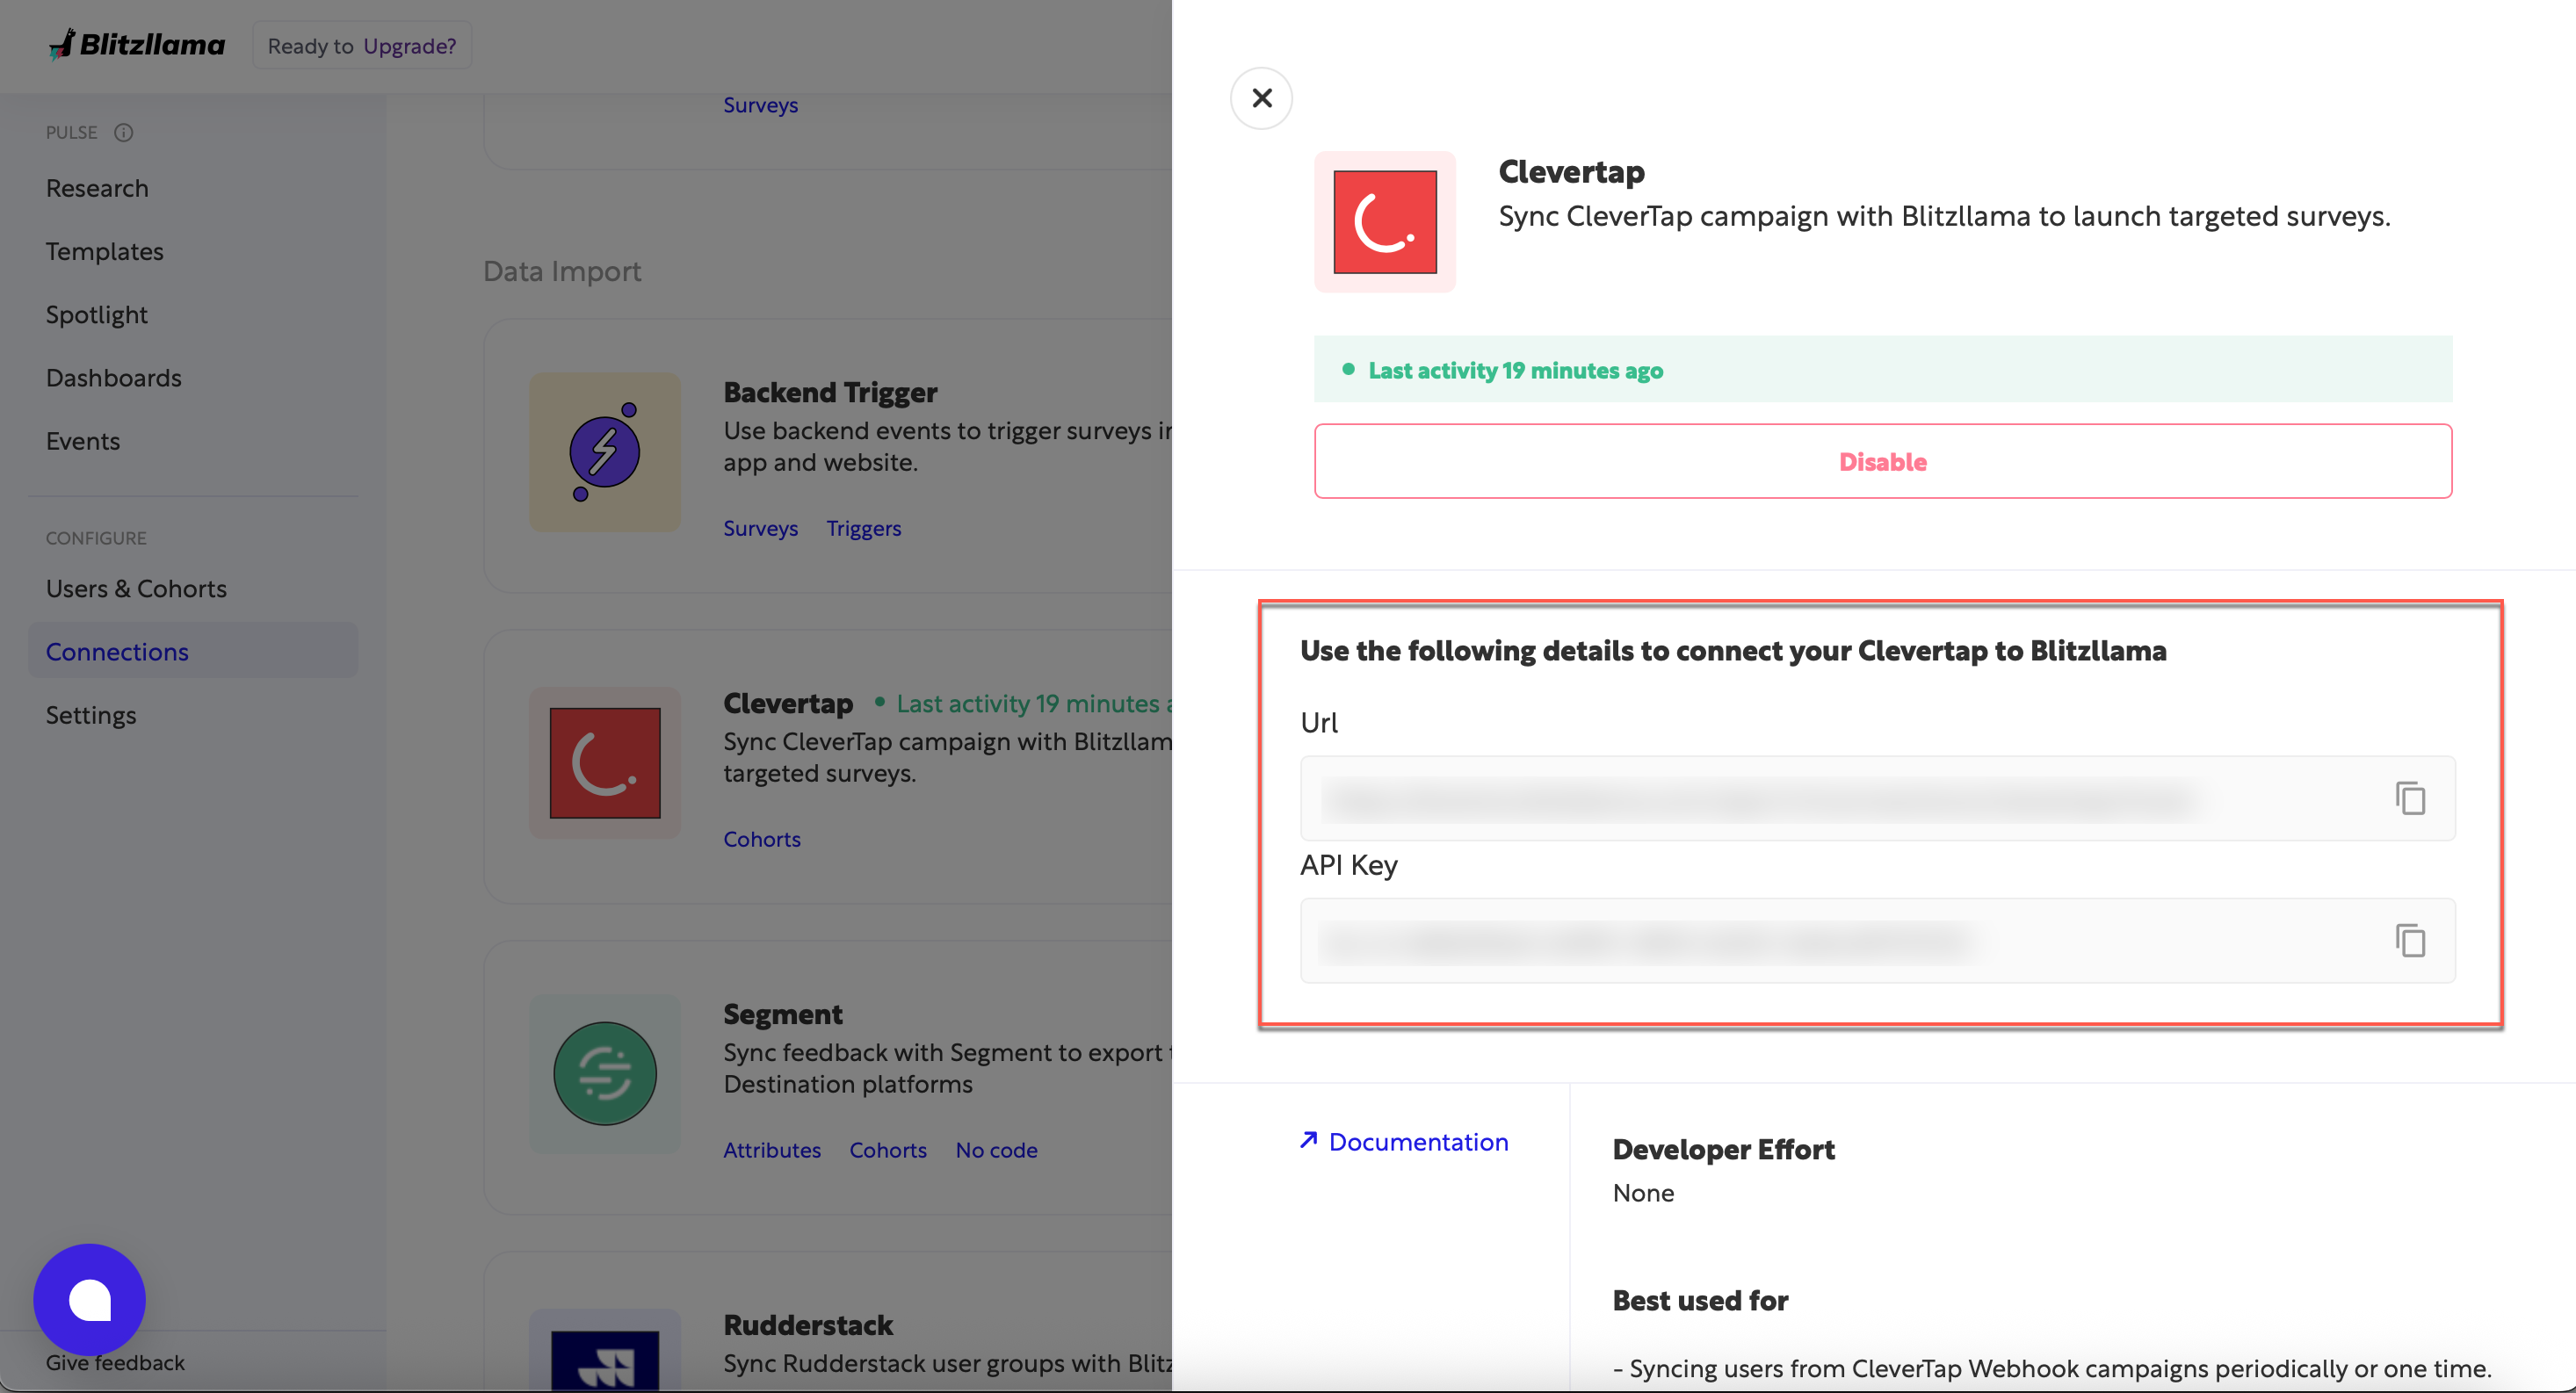Copy the Clevertap API Key
Screen dimensions: 2576x1393
(2410, 940)
